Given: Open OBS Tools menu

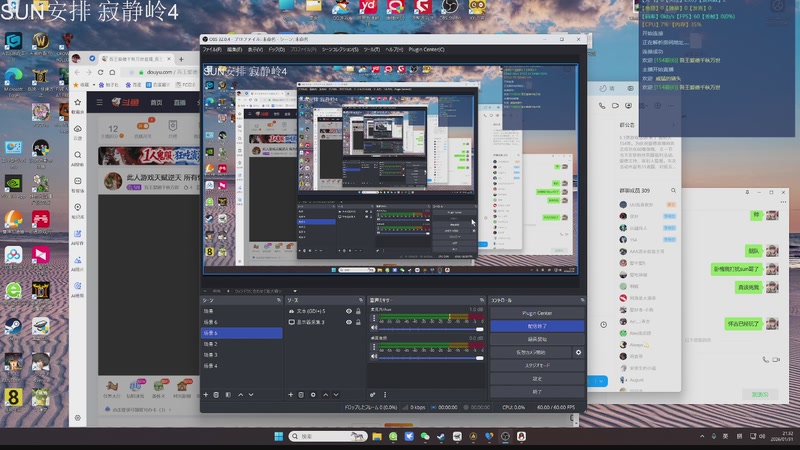Looking at the screenshot, I should 371,49.
